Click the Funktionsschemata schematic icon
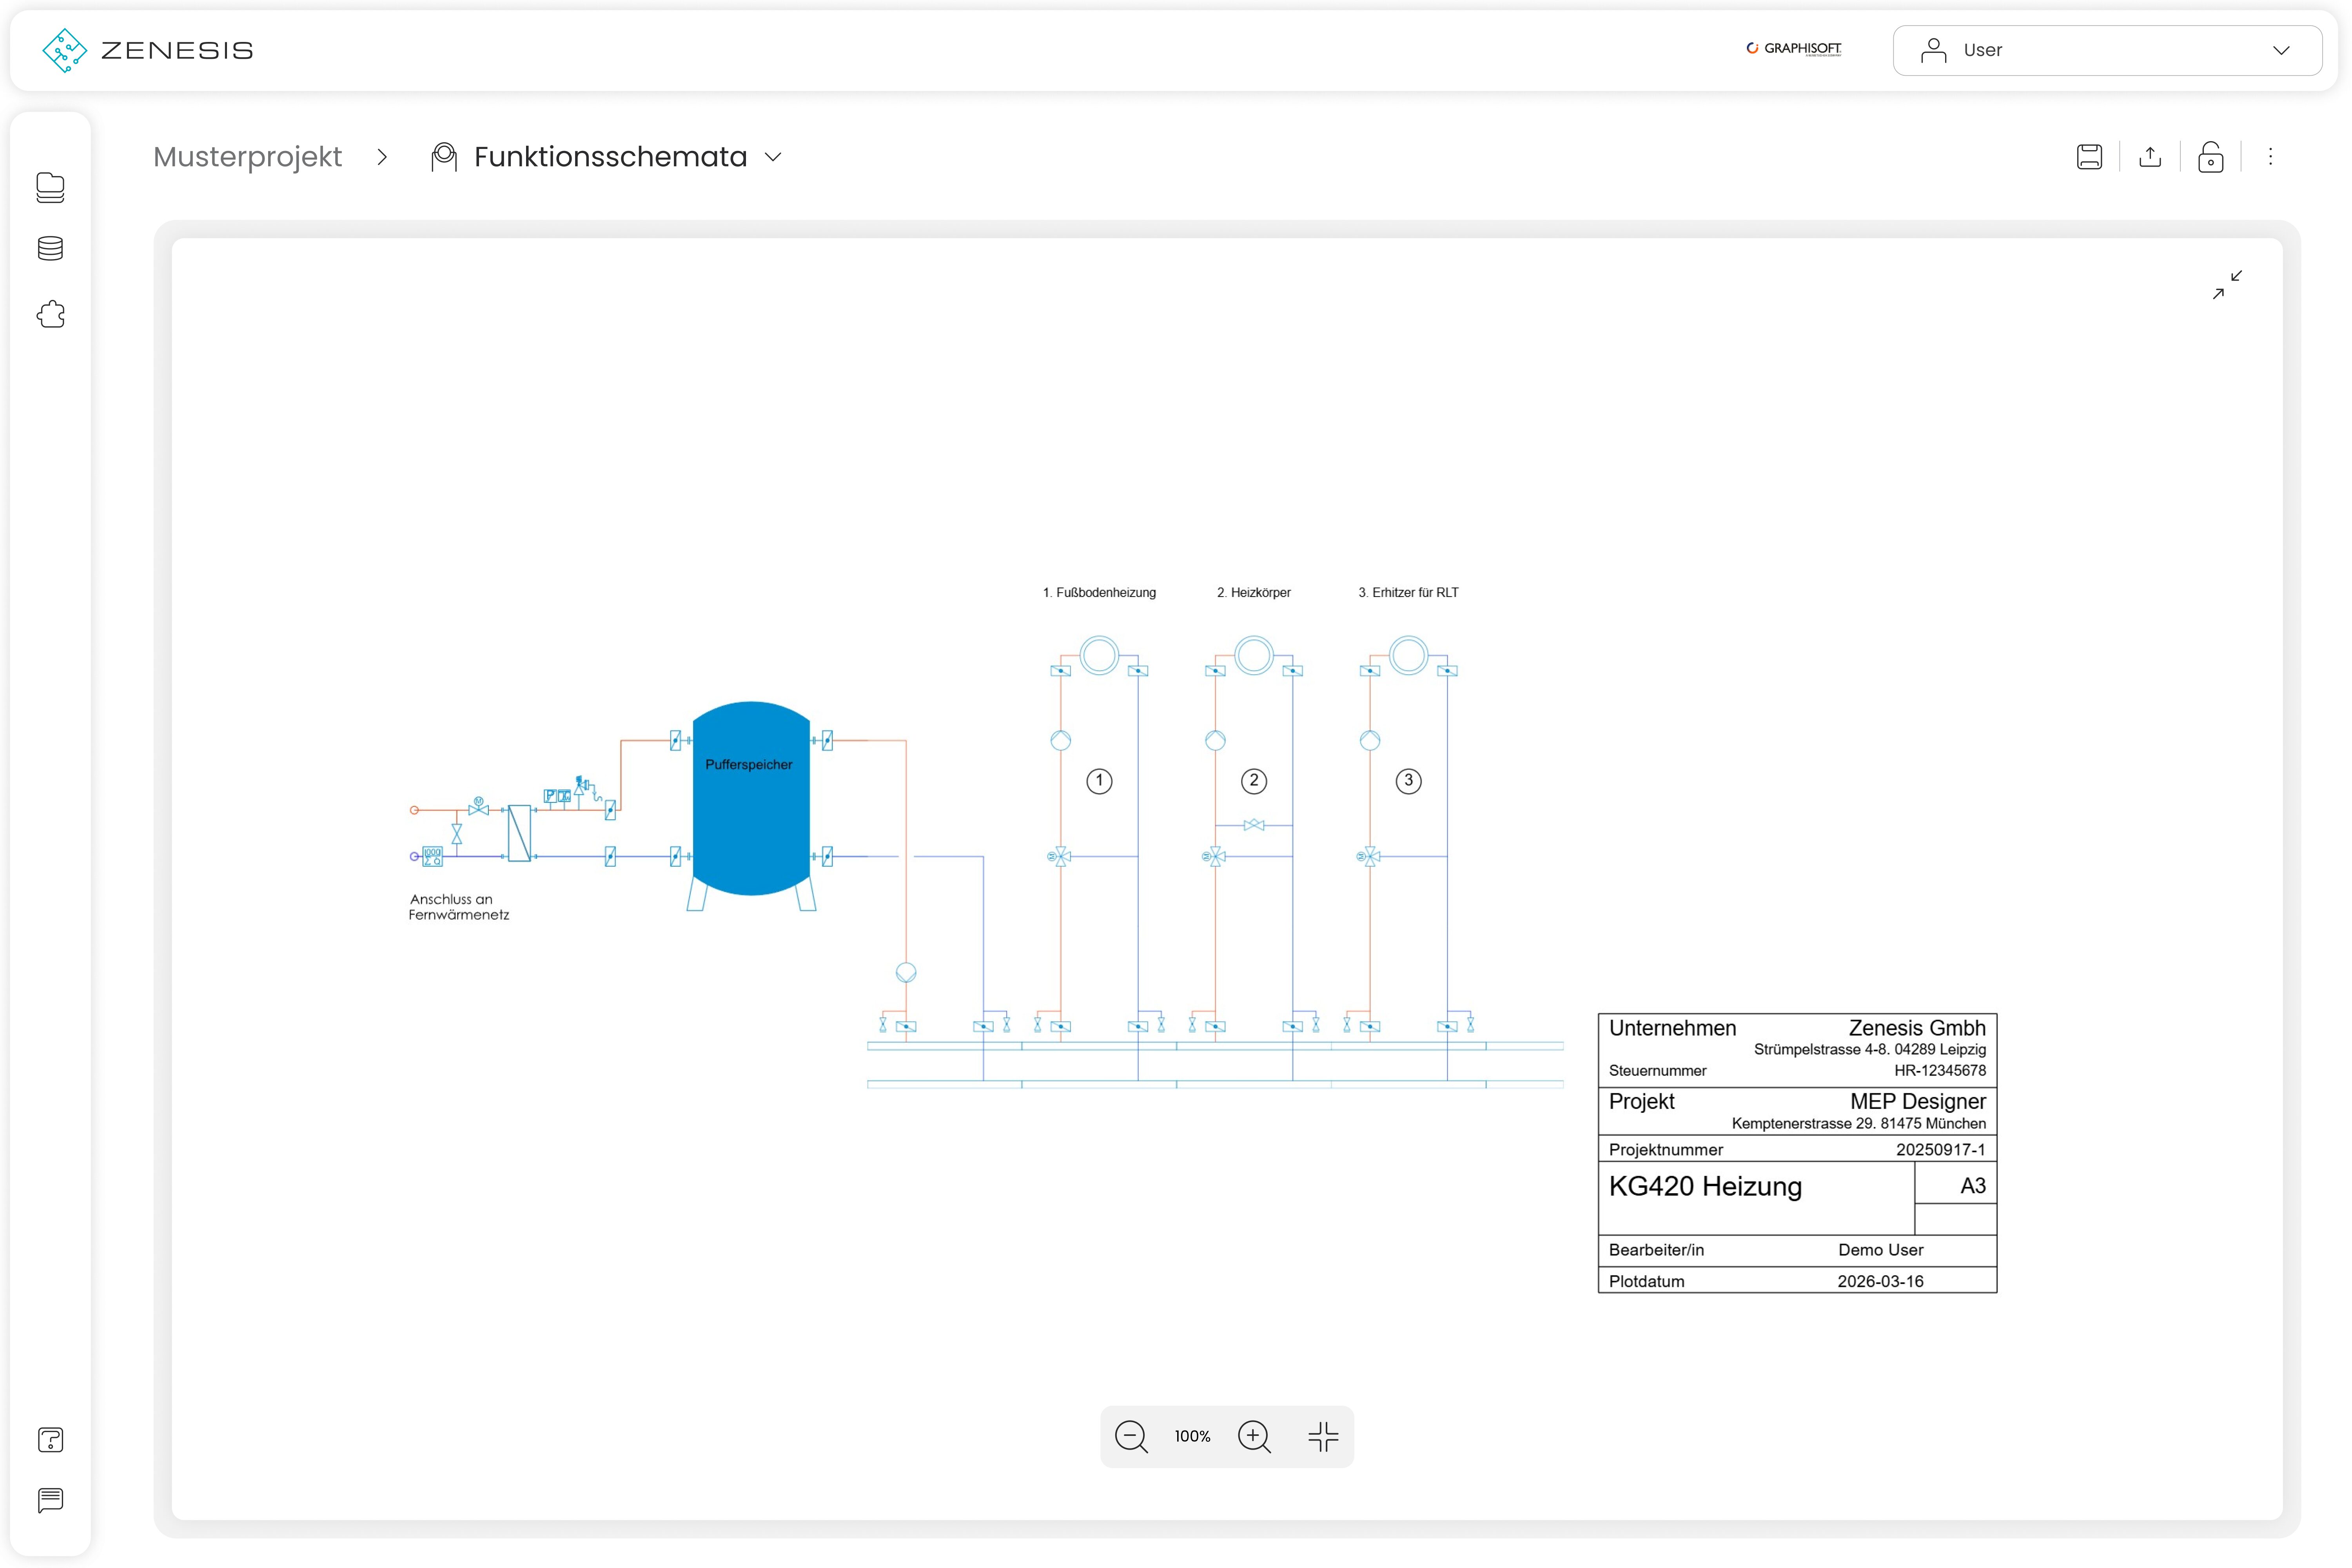The image size is (2352, 1568). point(444,157)
